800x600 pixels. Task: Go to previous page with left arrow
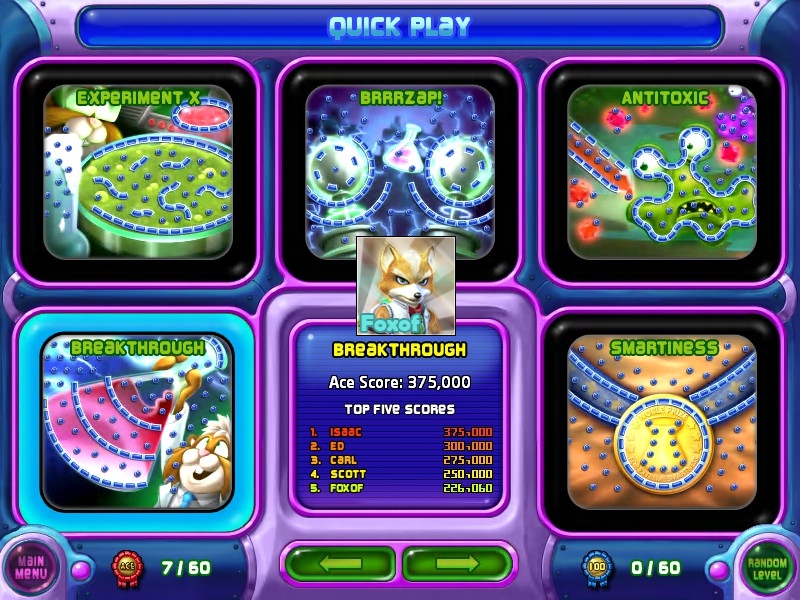(340, 564)
